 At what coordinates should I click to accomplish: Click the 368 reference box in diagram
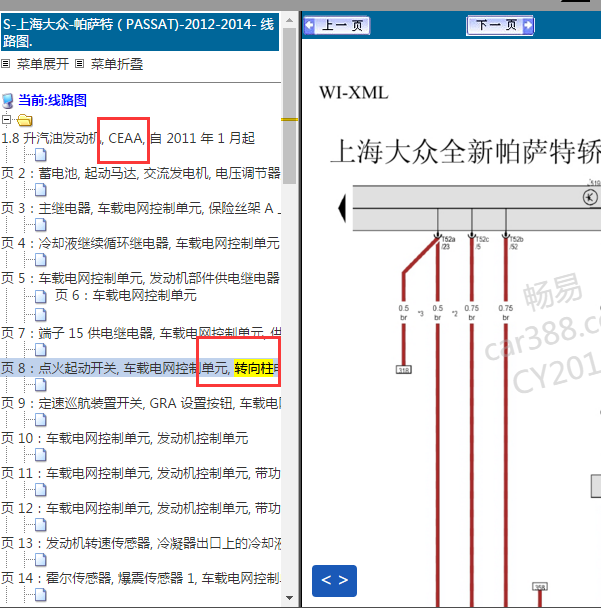click(x=540, y=587)
